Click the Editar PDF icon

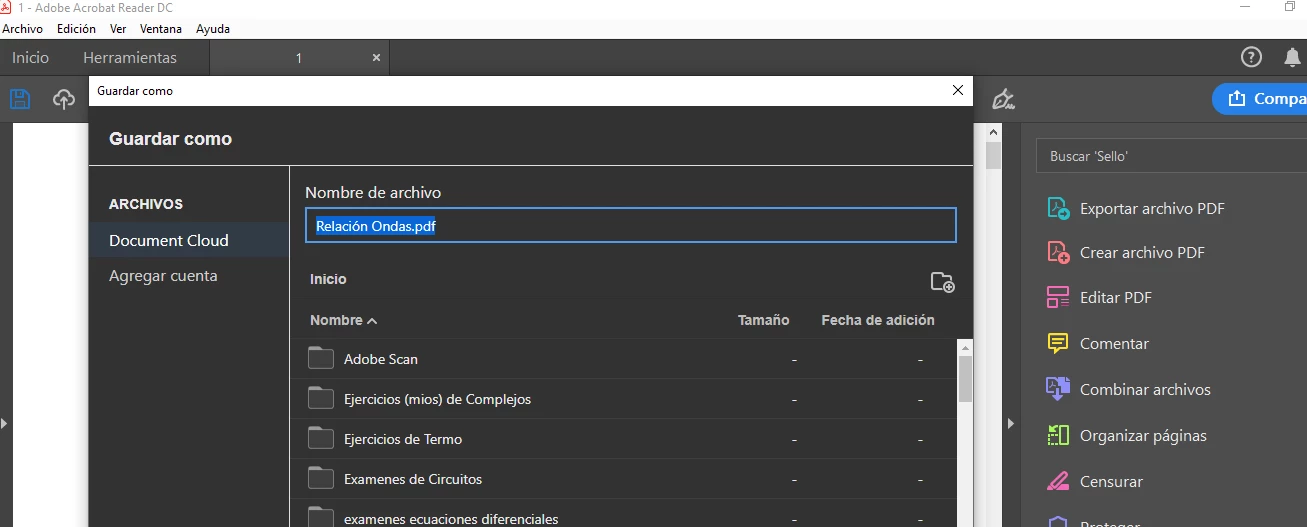(x=1058, y=297)
